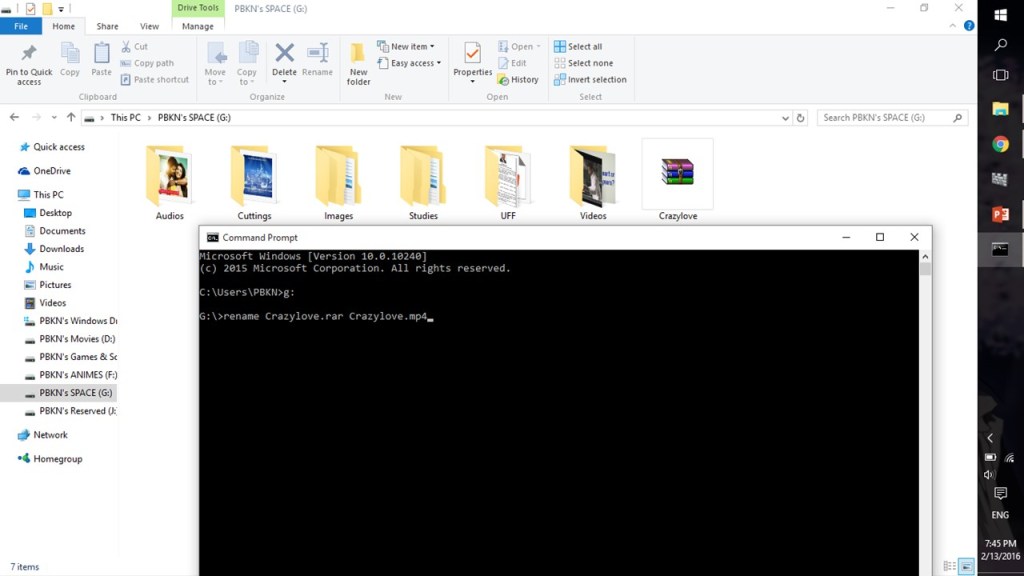The height and width of the screenshot is (576, 1024).
Task: Open Properties from the ribbon
Action: (472, 60)
